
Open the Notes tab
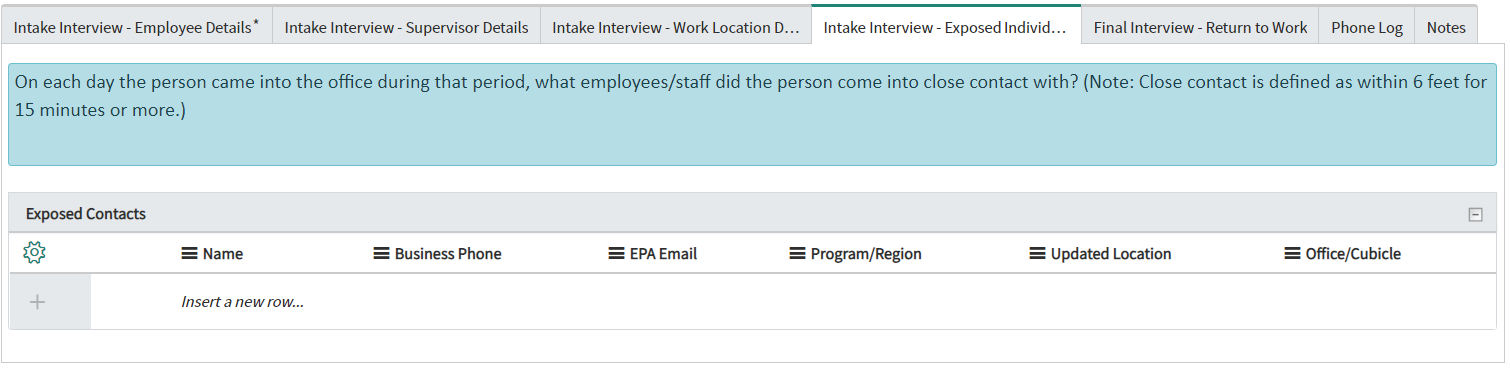point(1446,27)
